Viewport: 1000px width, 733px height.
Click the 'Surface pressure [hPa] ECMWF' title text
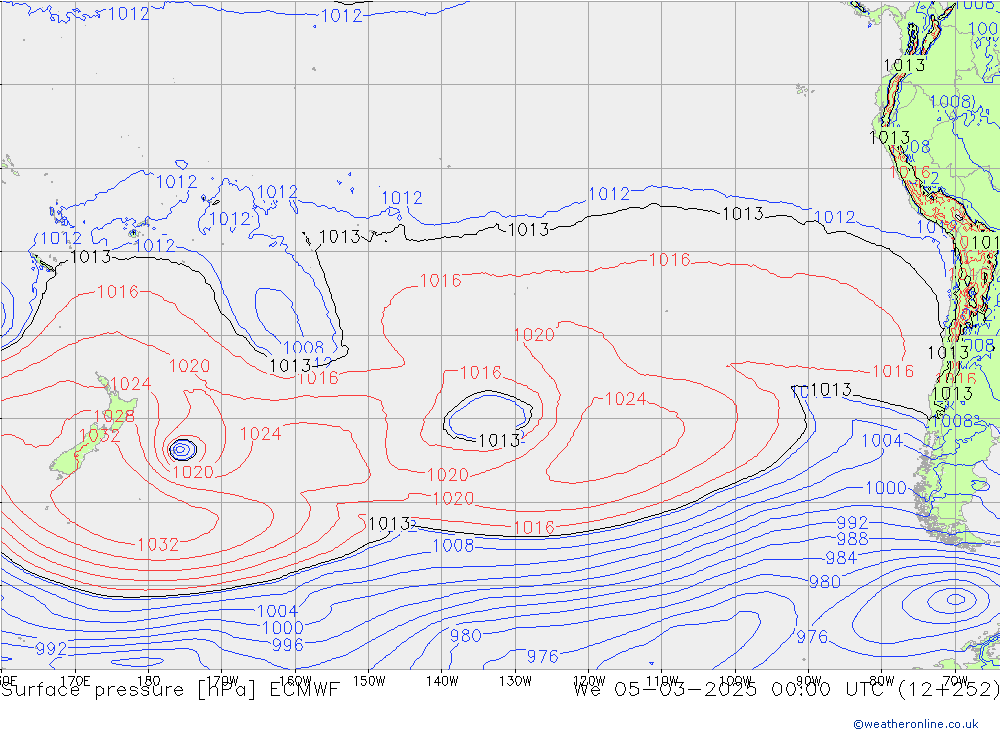[170, 690]
